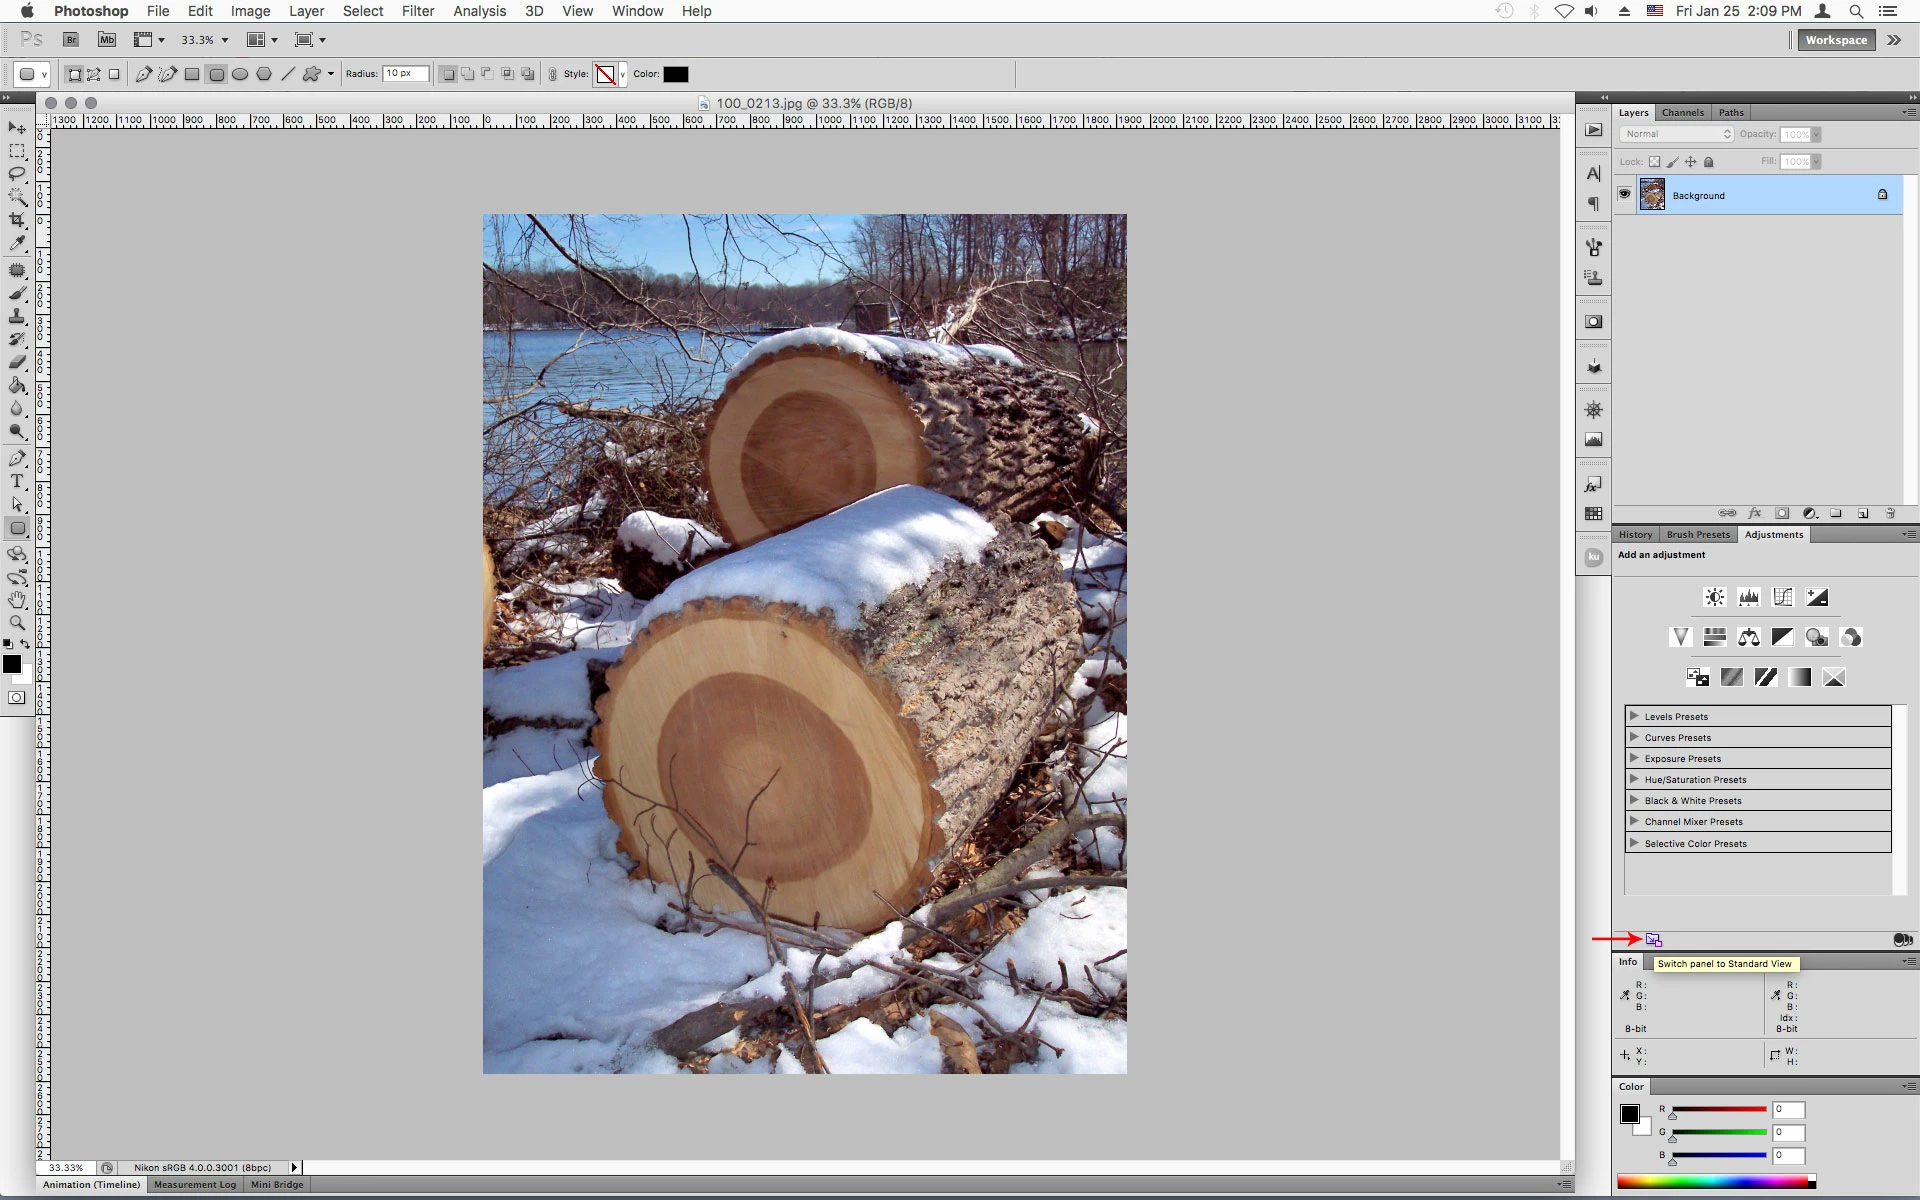The width and height of the screenshot is (1920, 1200).
Task: Open the Mini Bridge panel tab
Action: click(277, 1185)
